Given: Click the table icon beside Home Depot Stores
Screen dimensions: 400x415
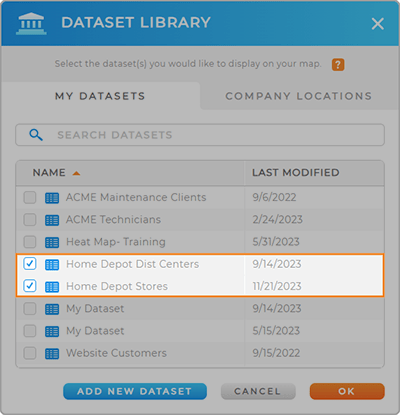Looking at the screenshot, I should point(52,287).
